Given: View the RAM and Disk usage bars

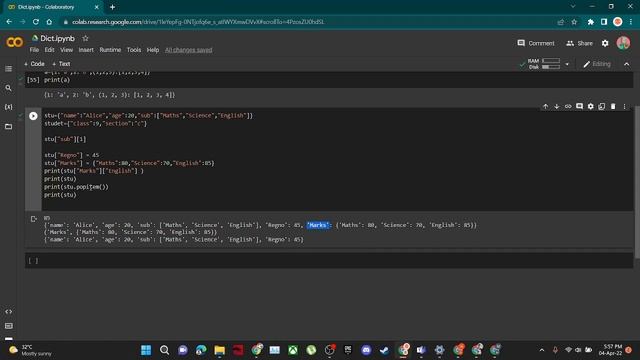Looking at the screenshot, I should pyautogui.click(x=544, y=64).
